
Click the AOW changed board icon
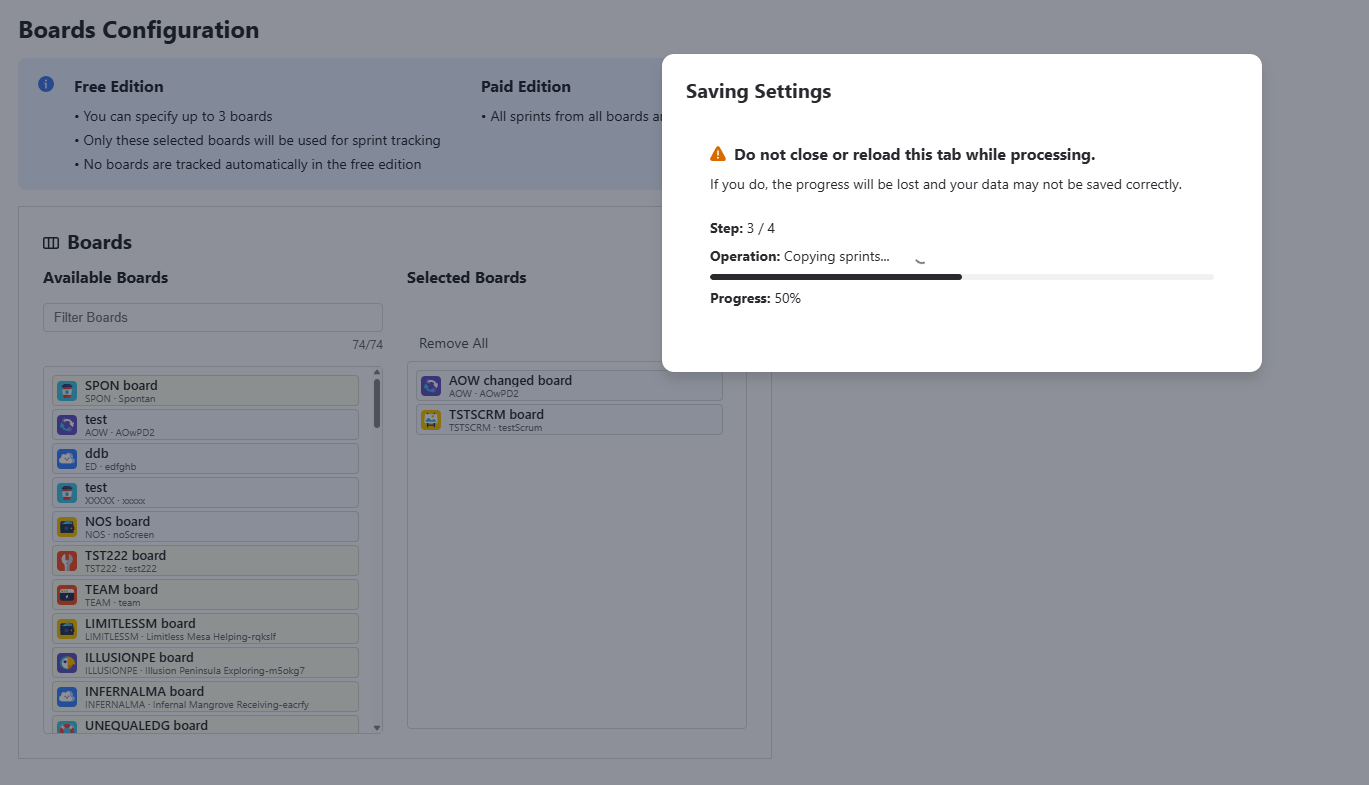click(x=431, y=386)
